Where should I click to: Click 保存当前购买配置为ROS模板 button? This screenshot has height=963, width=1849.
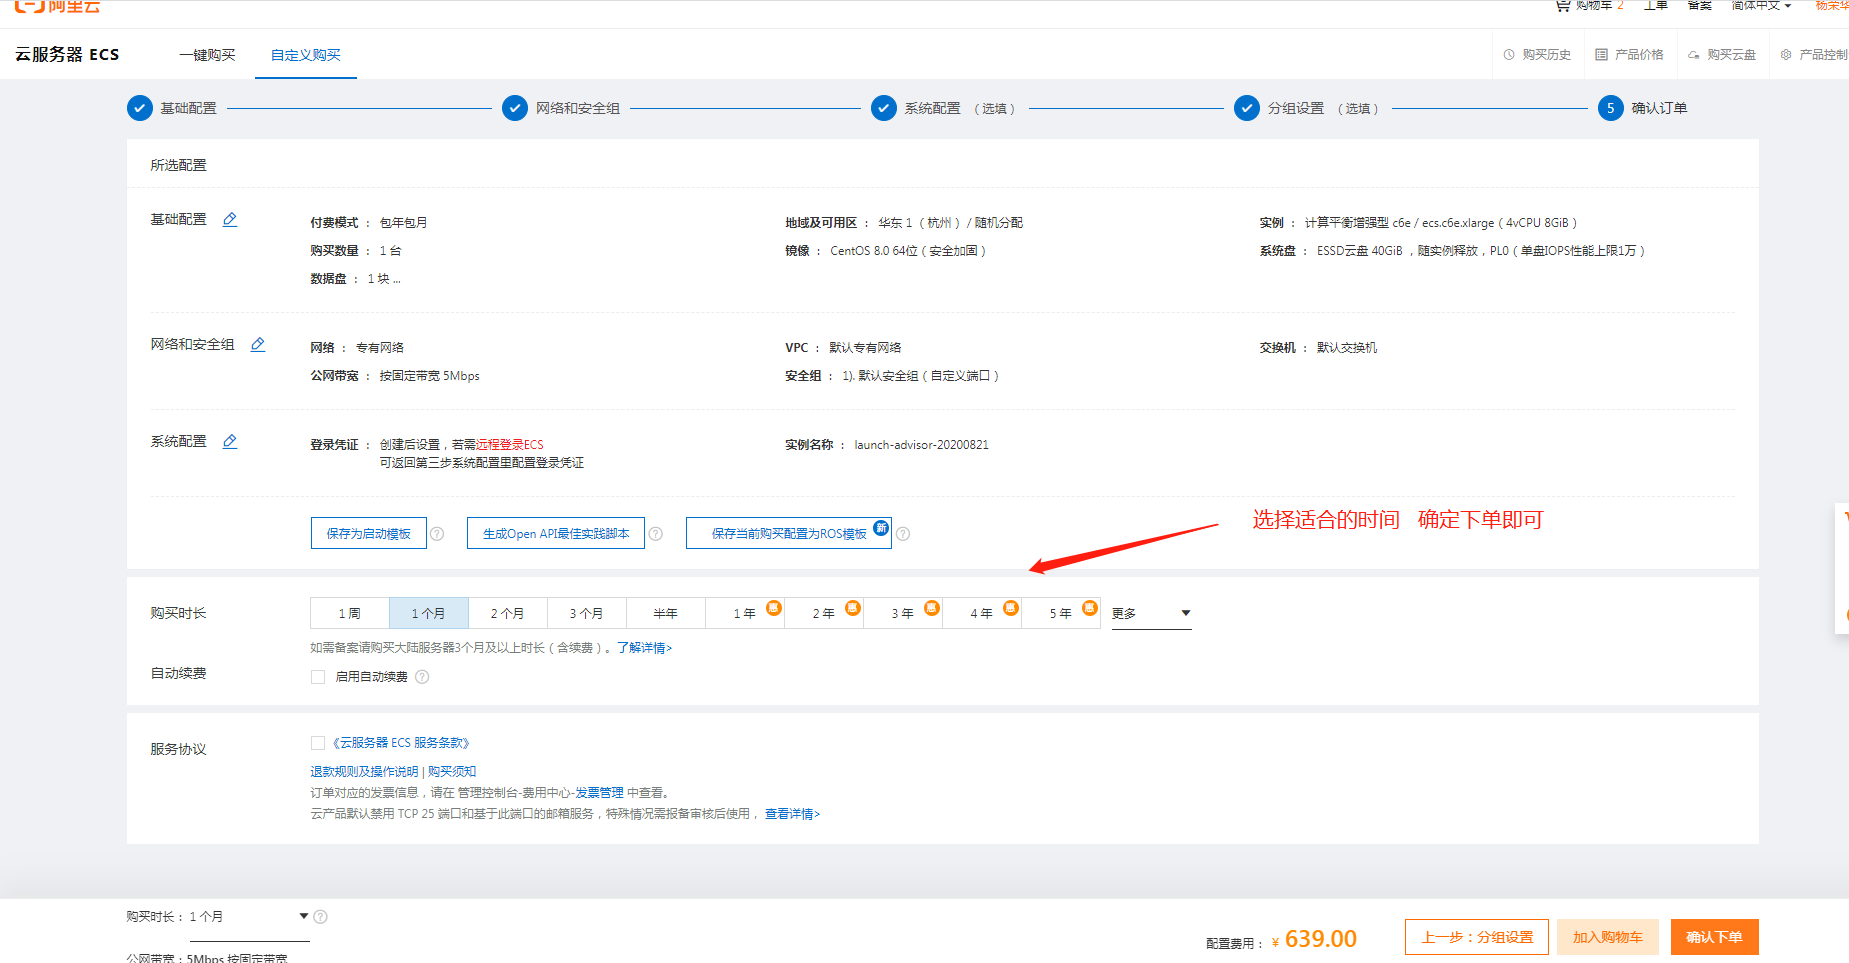point(789,533)
